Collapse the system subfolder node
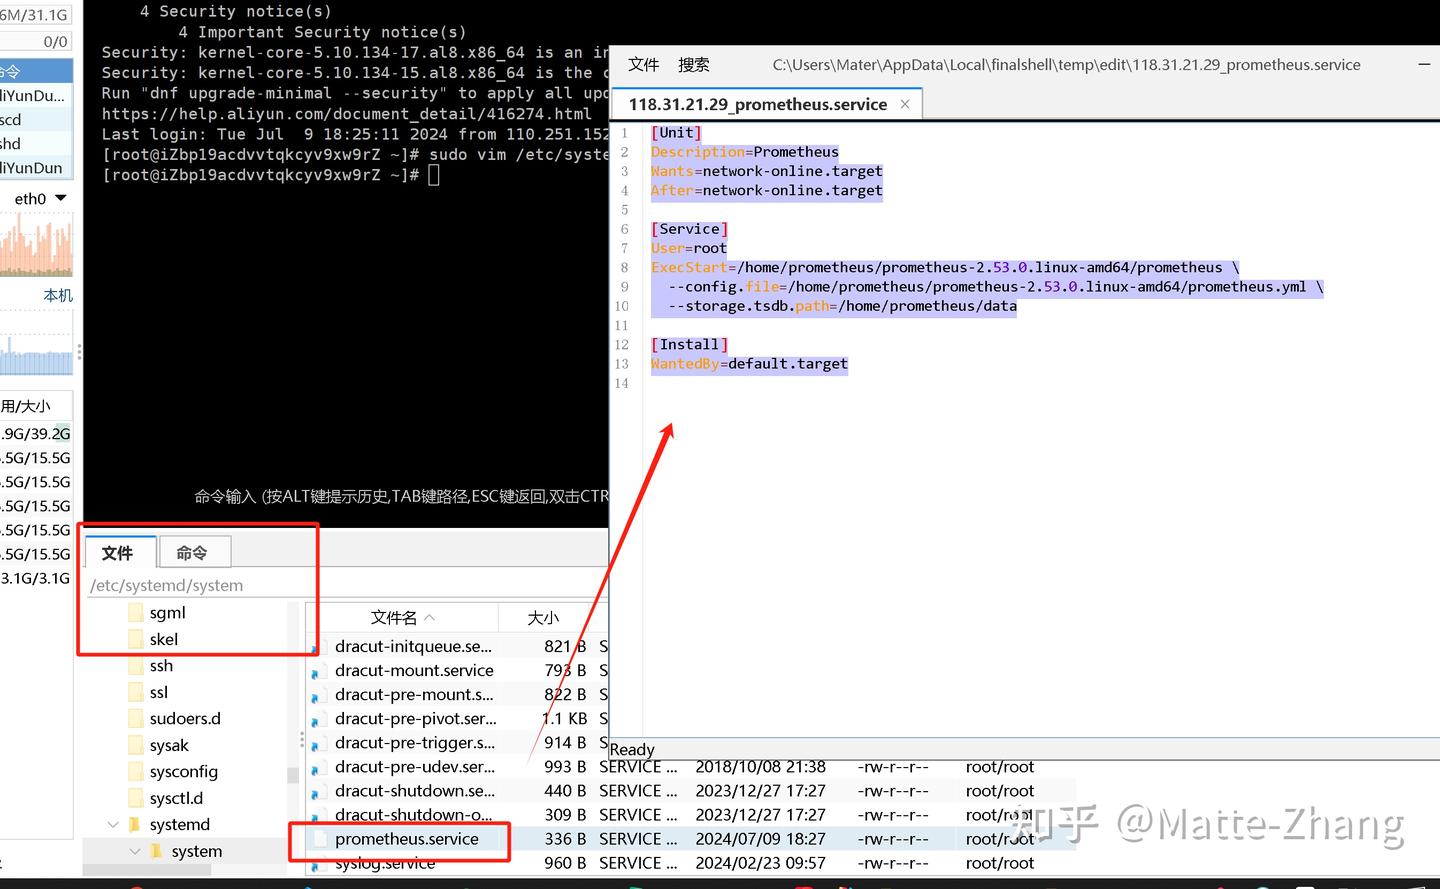 pos(135,851)
